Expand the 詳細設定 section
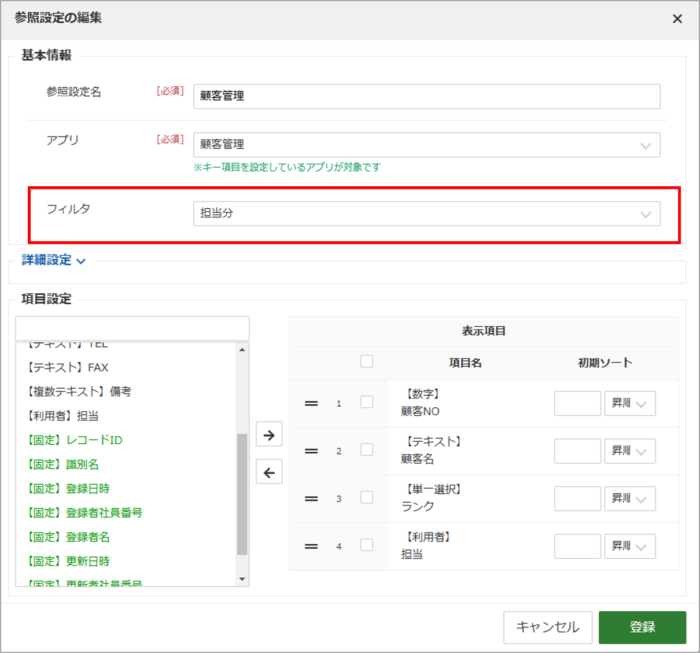Screen dimensions: 700x653 (x=54, y=260)
